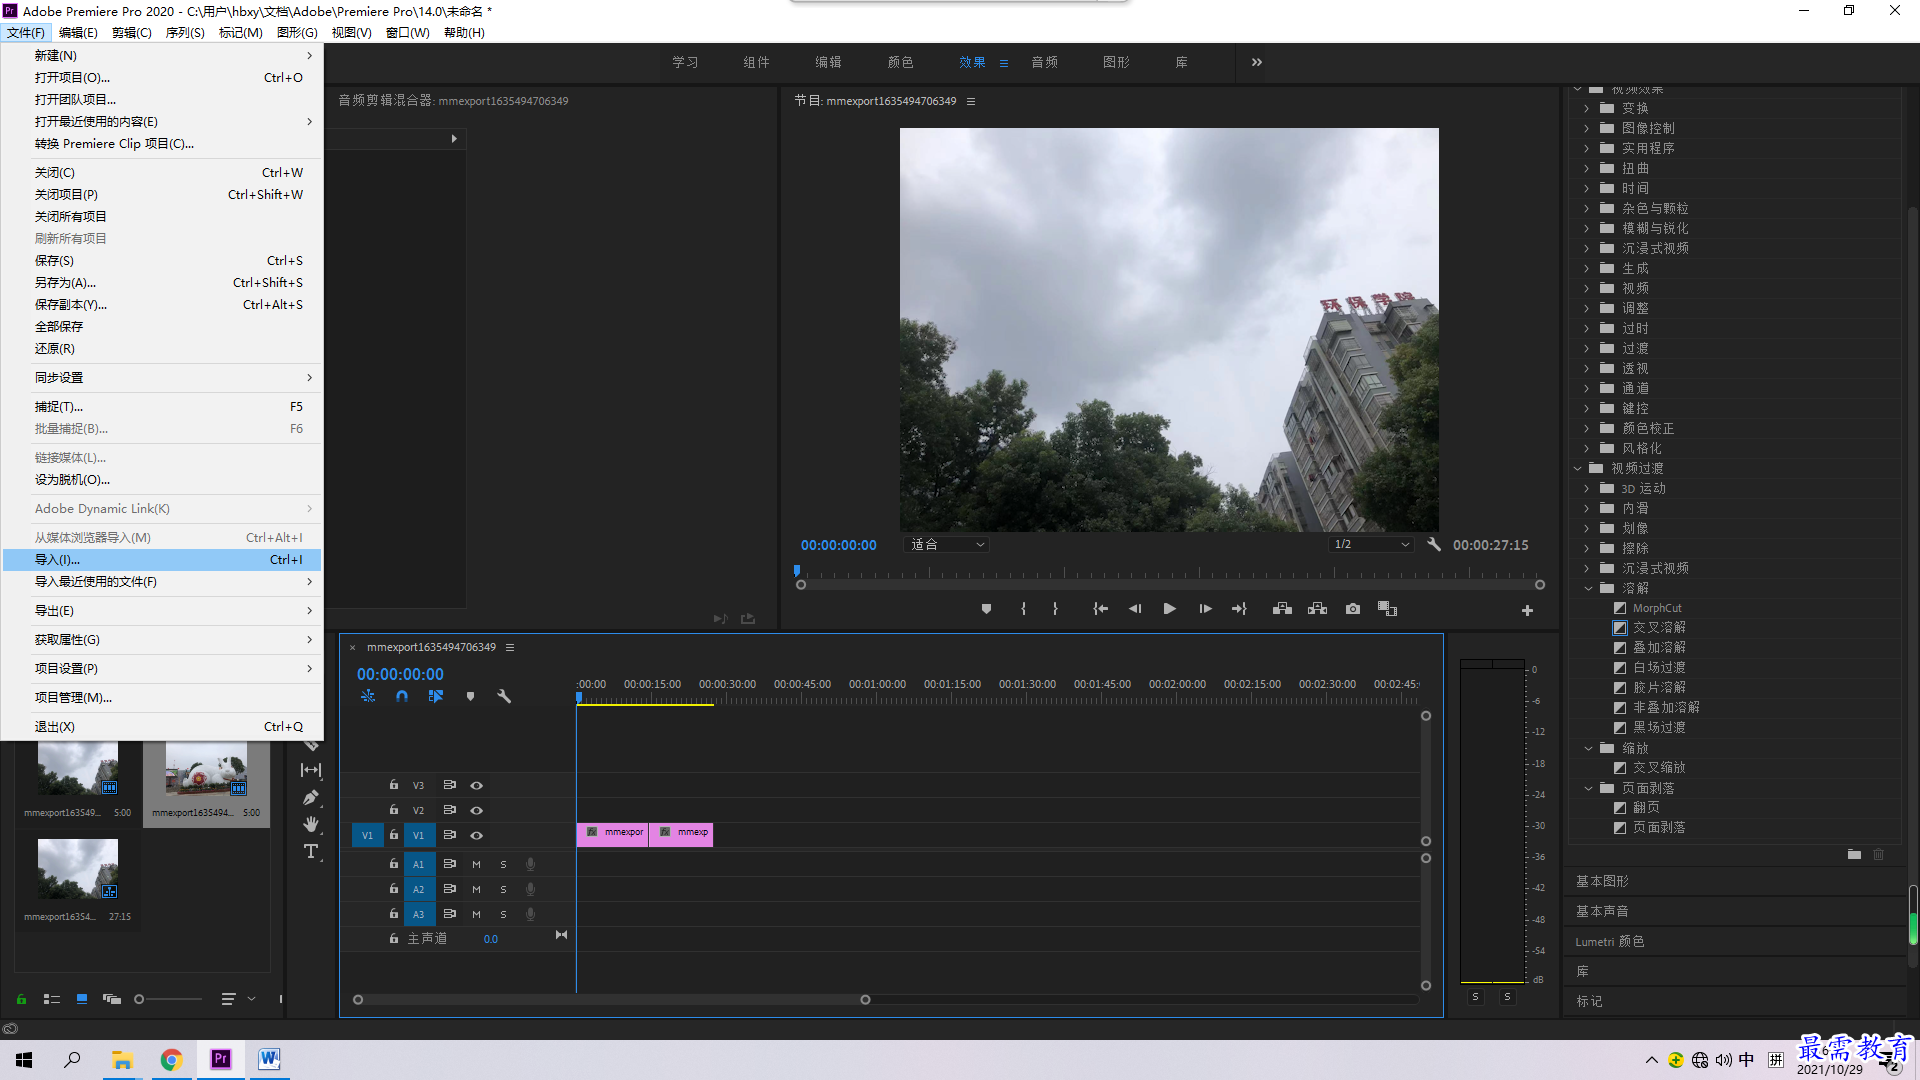Mute audio track A1
The height and width of the screenshot is (1080, 1920).
[476, 864]
